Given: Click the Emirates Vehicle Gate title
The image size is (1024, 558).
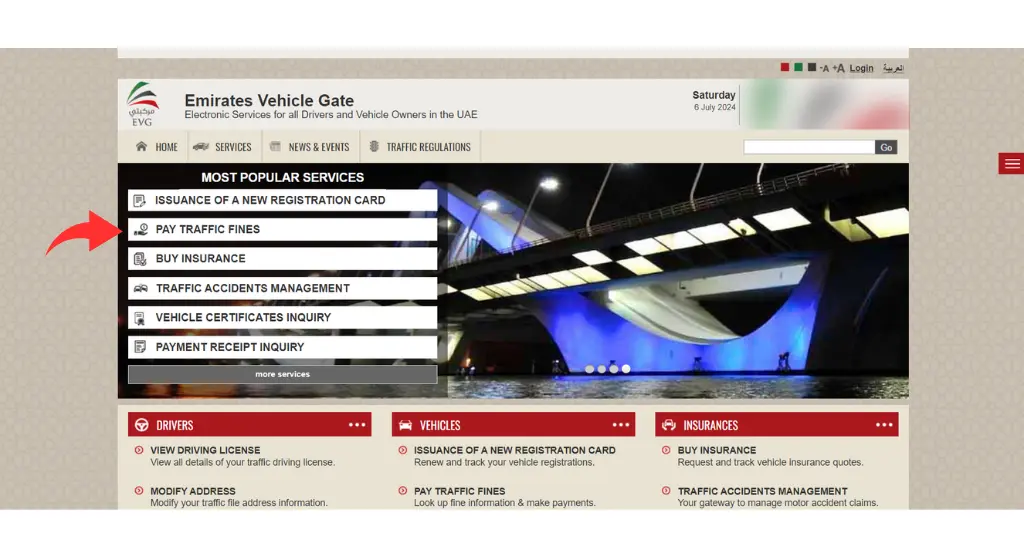Looking at the screenshot, I should tap(269, 101).
